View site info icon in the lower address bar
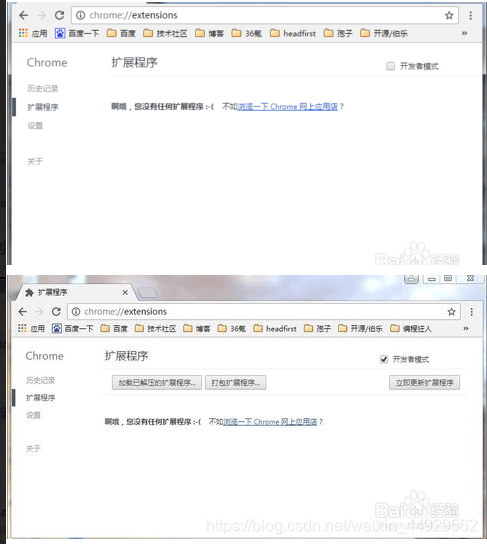This screenshot has height=544, width=487. click(76, 312)
